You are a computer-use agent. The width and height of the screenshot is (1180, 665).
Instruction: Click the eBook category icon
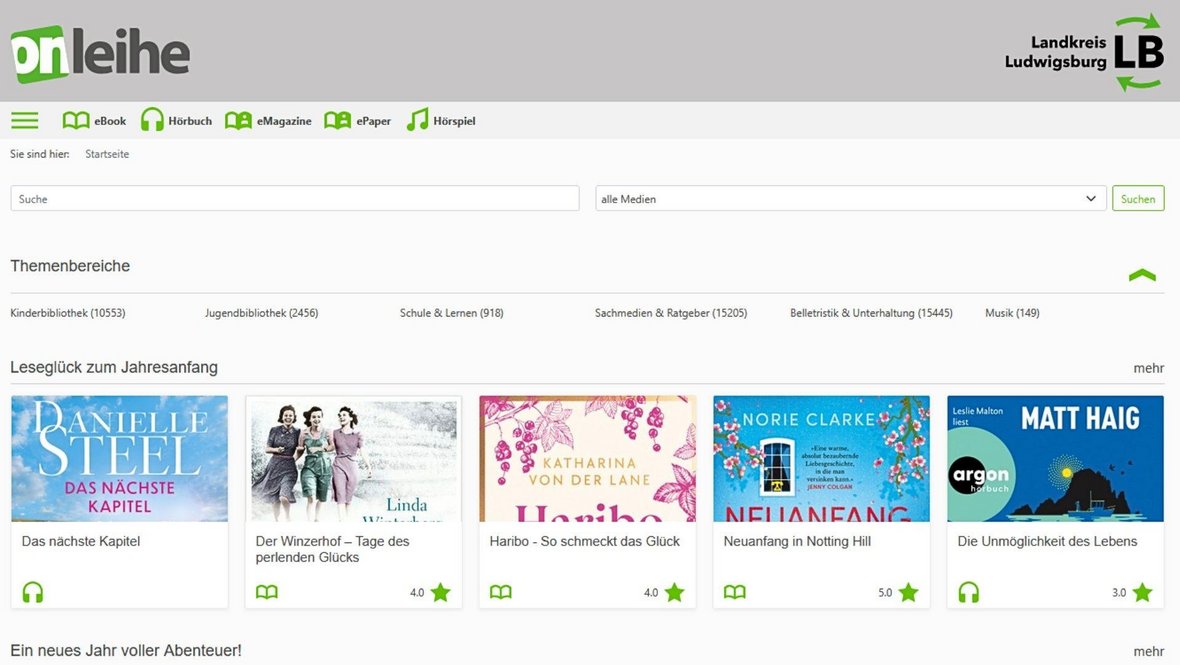[76, 119]
